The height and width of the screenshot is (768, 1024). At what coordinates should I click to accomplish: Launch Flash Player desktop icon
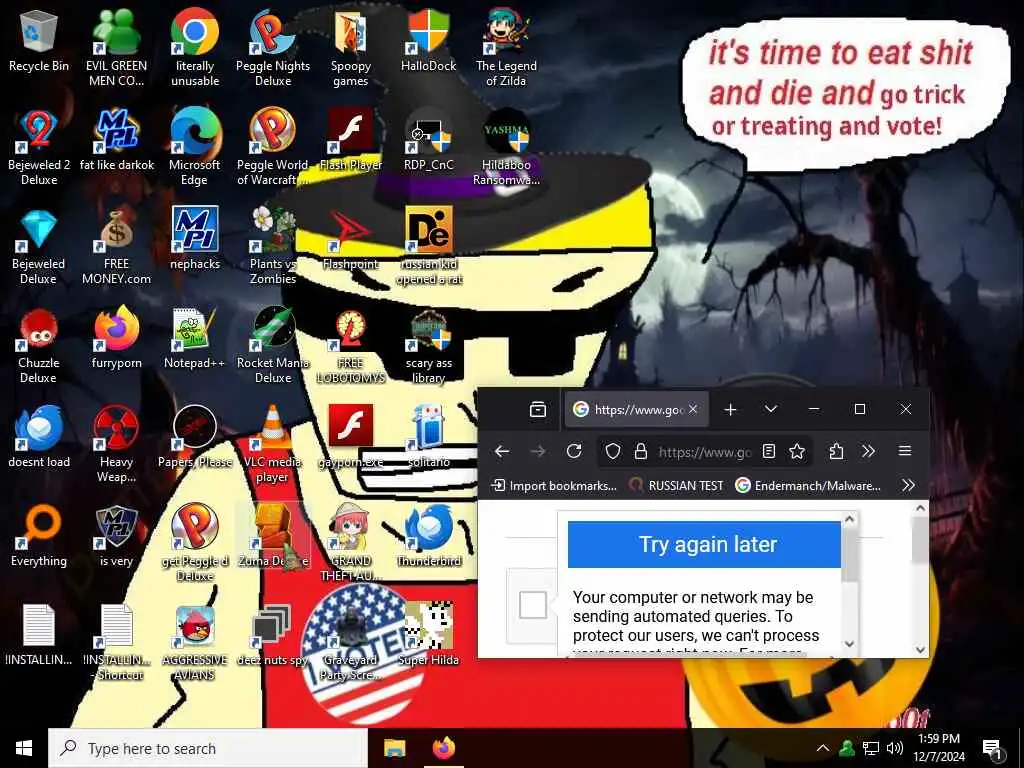pos(351,140)
